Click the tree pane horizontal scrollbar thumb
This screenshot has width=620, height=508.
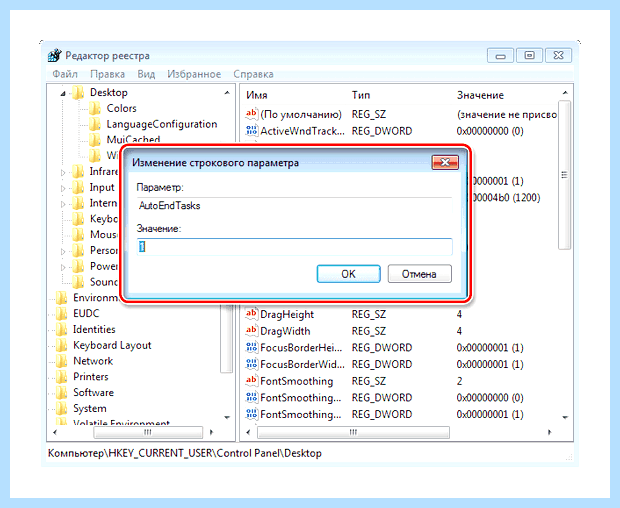148,432
